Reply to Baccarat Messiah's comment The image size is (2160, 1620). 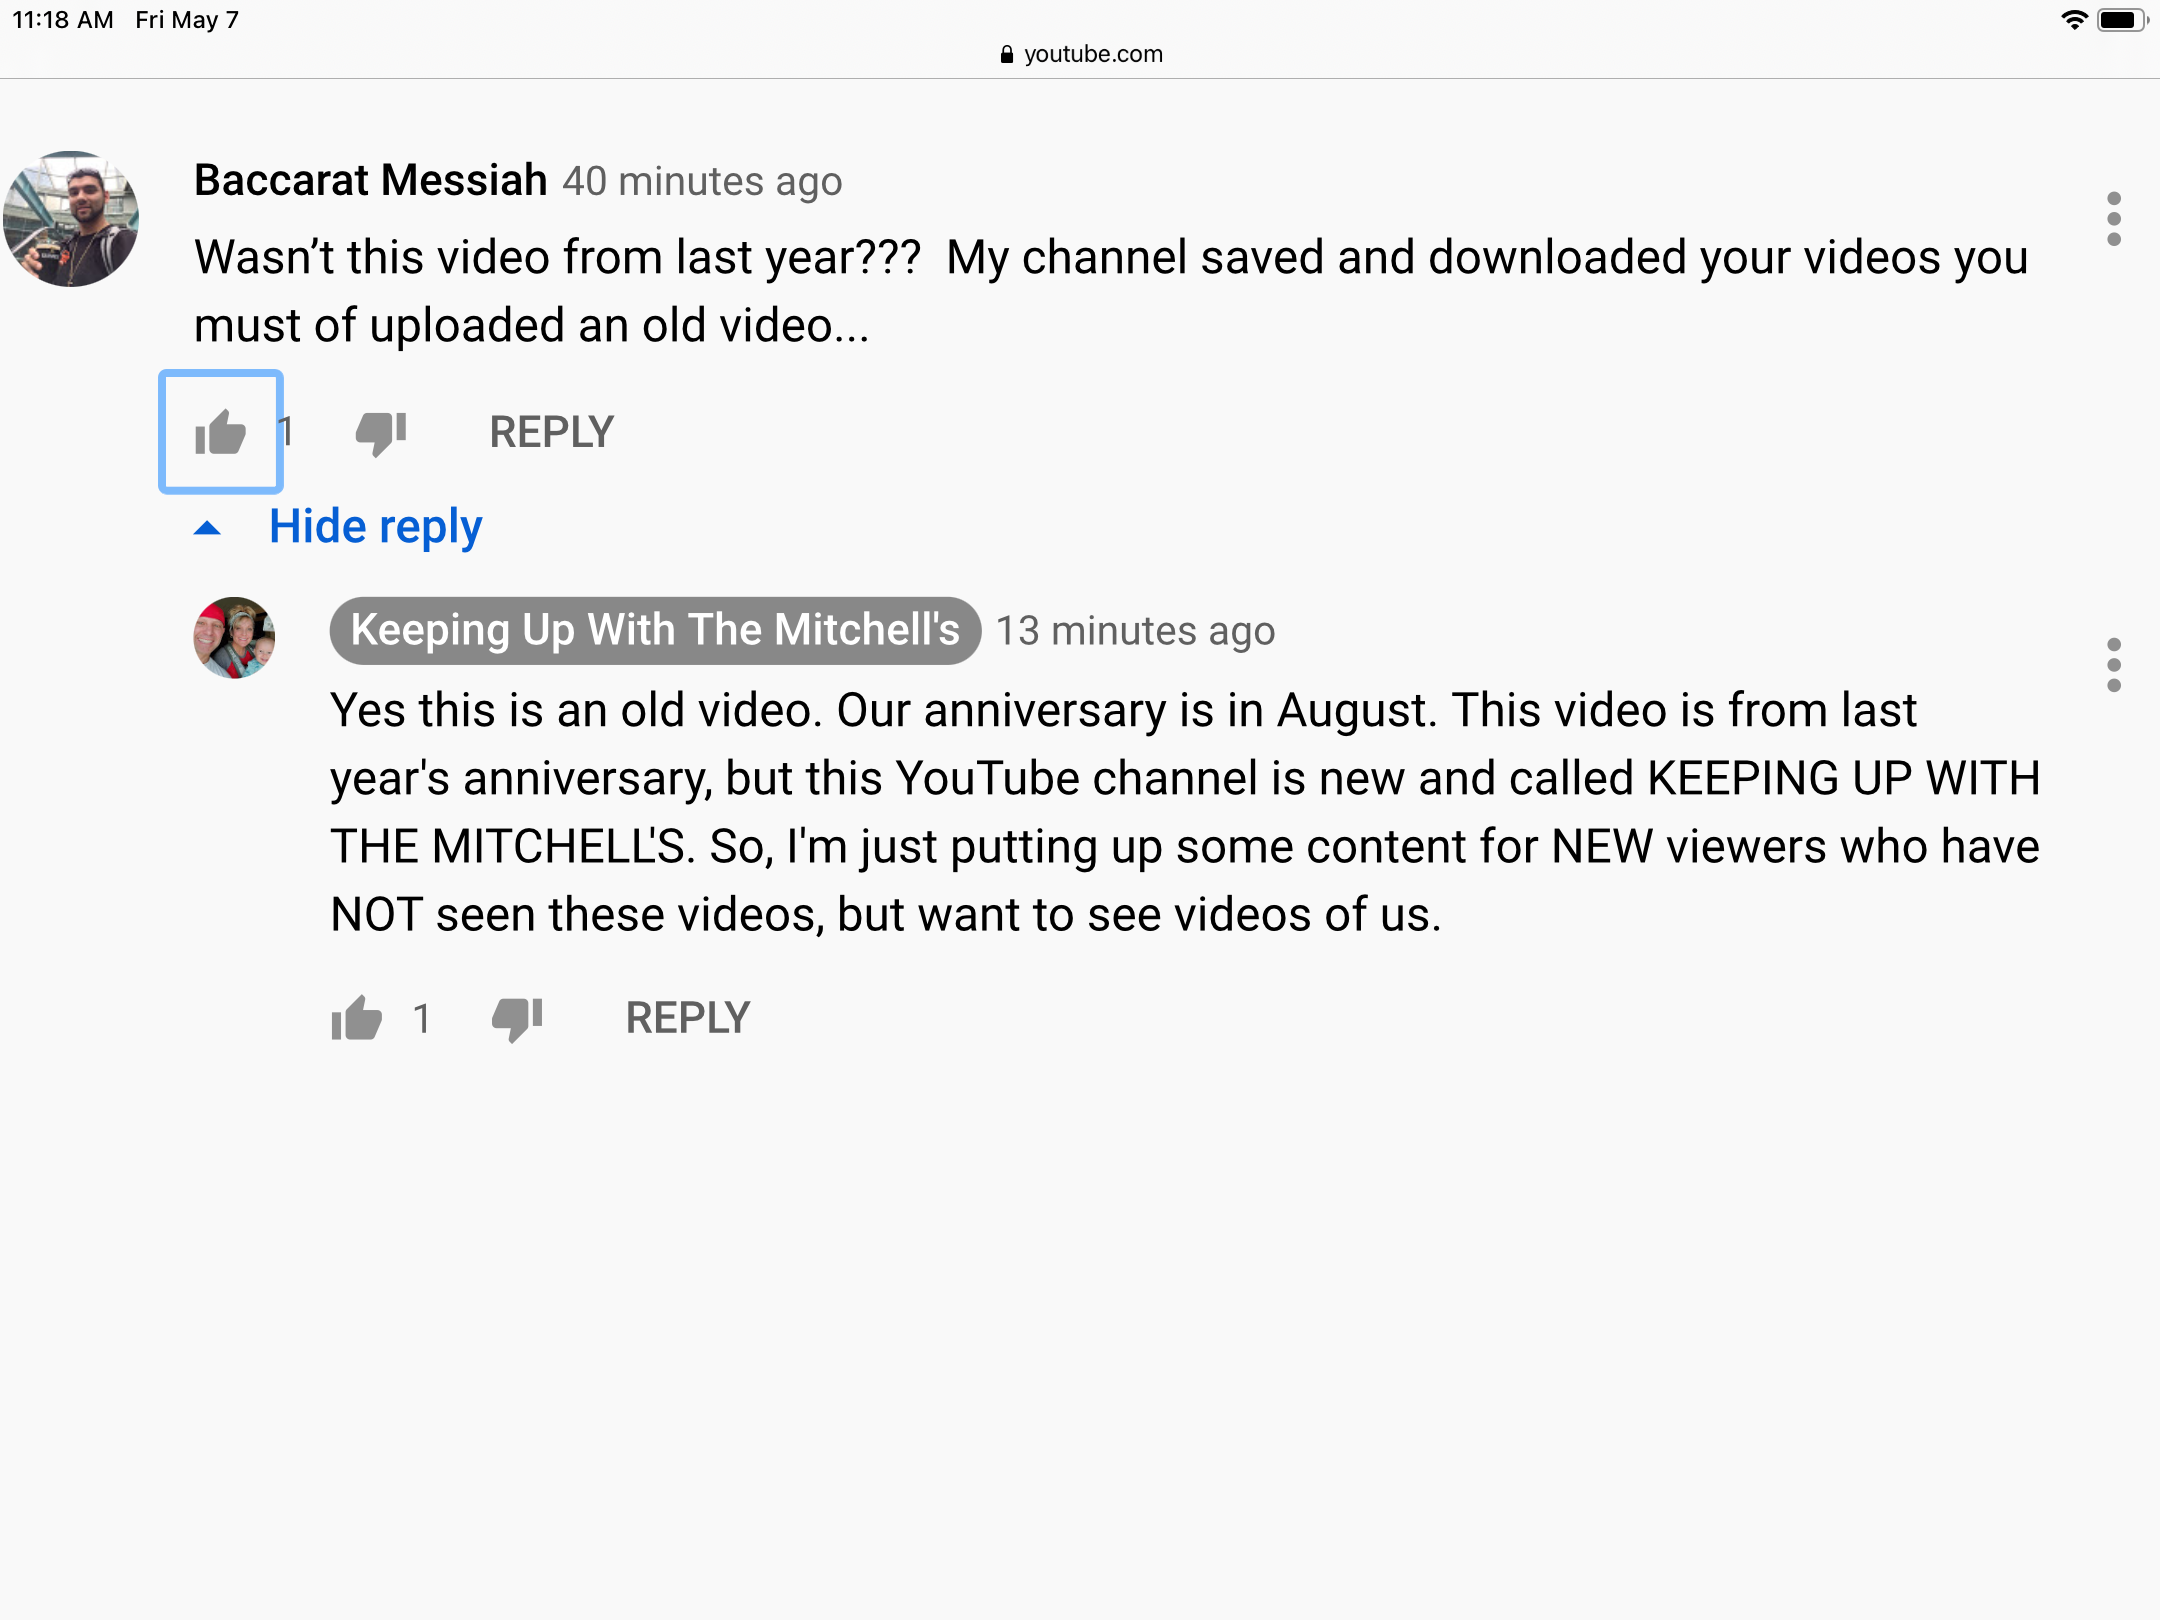click(x=551, y=432)
